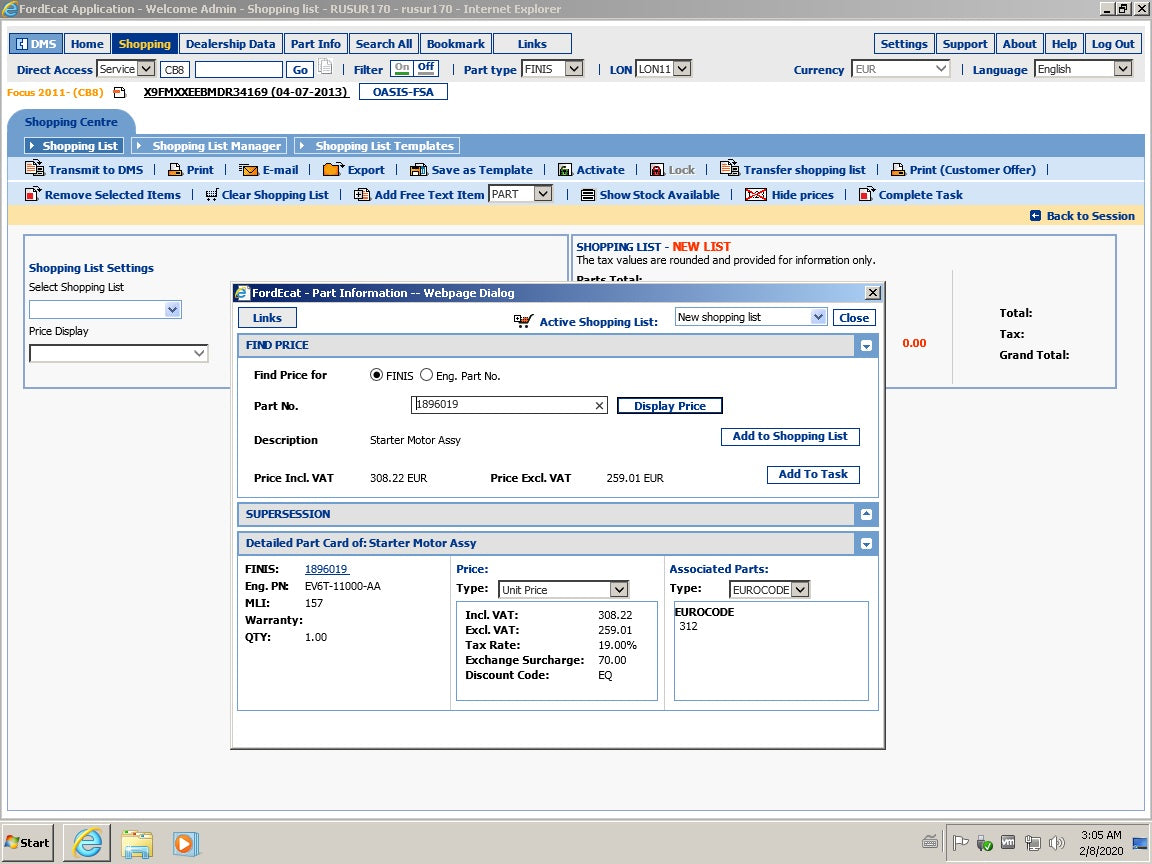Click the Part No. input field
This screenshot has height=864, width=1152.
tap(509, 405)
